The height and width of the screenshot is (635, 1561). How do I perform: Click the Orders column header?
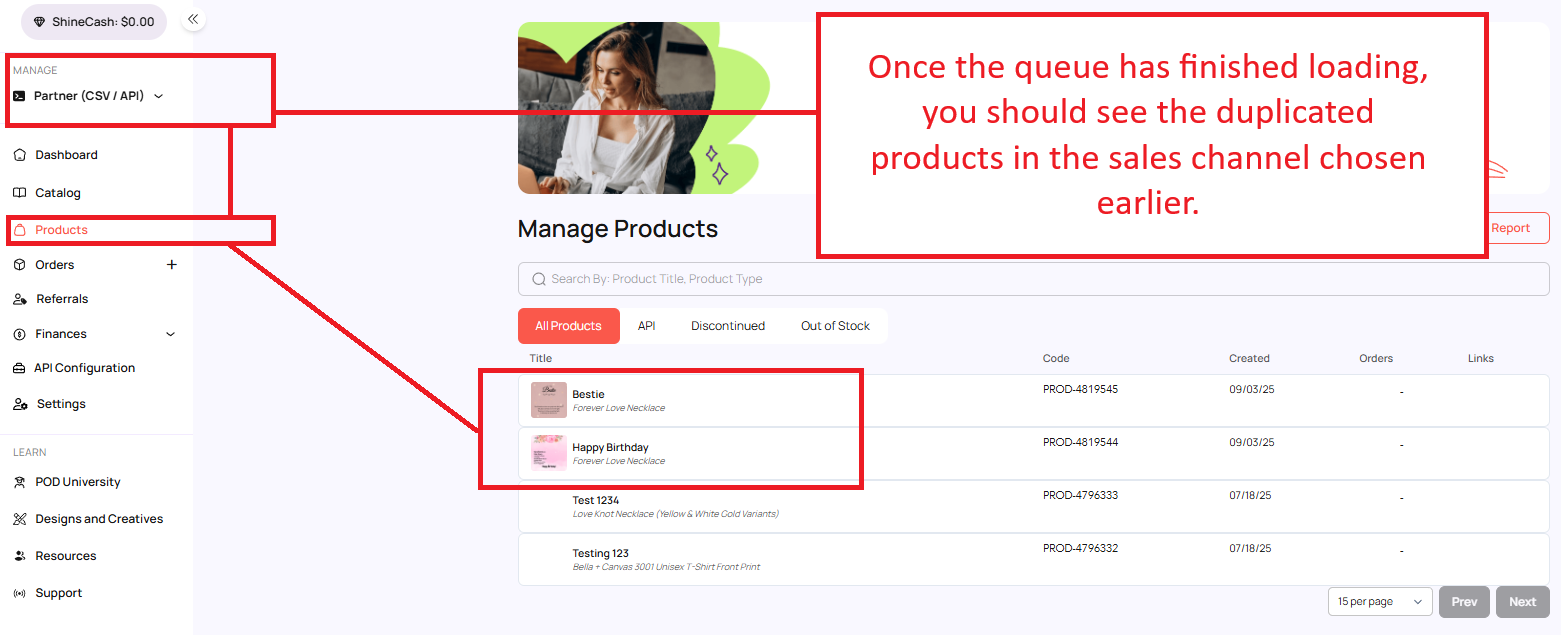tap(1376, 358)
